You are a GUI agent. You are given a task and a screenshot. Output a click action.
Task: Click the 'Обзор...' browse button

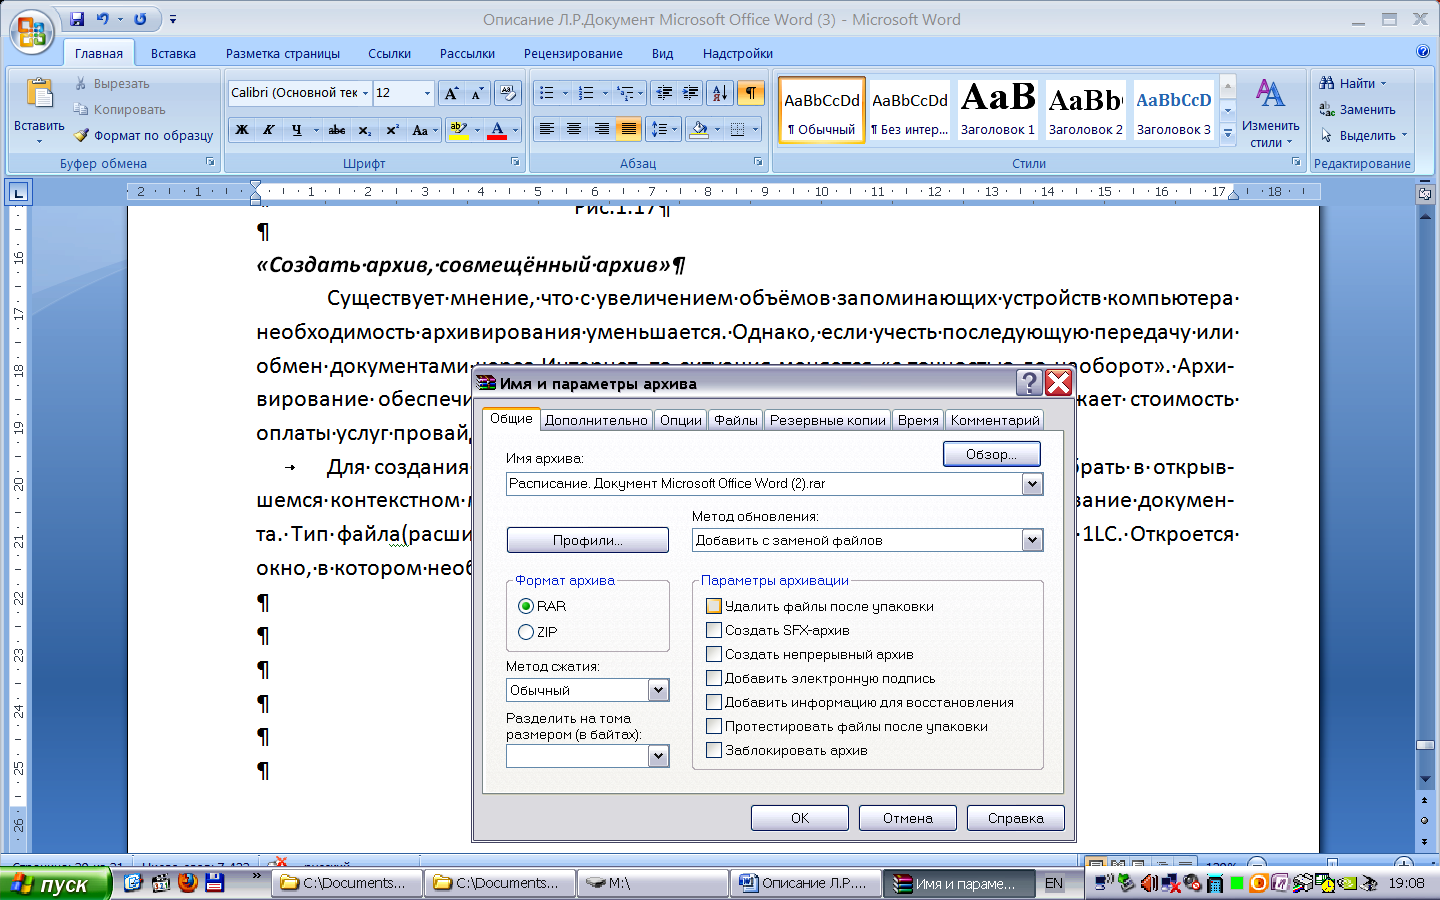click(992, 454)
